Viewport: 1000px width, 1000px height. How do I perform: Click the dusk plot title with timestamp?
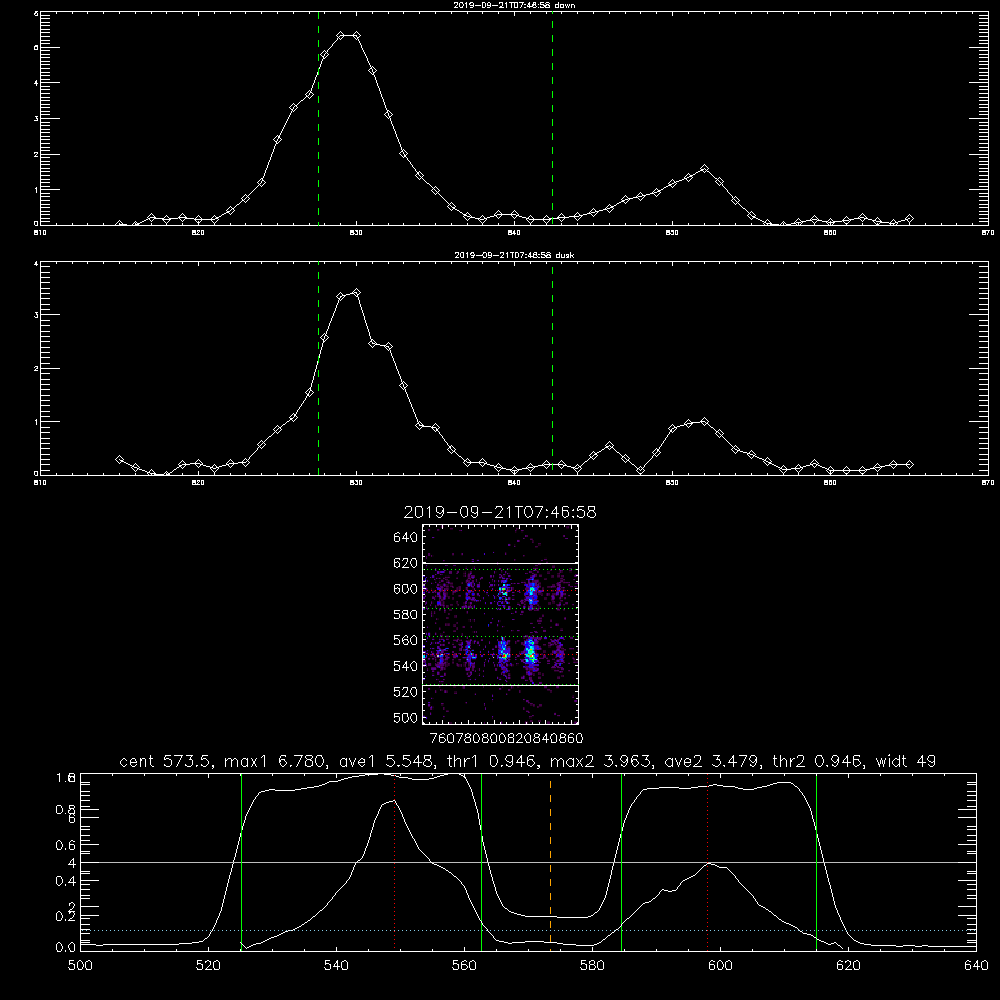[514, 255]
